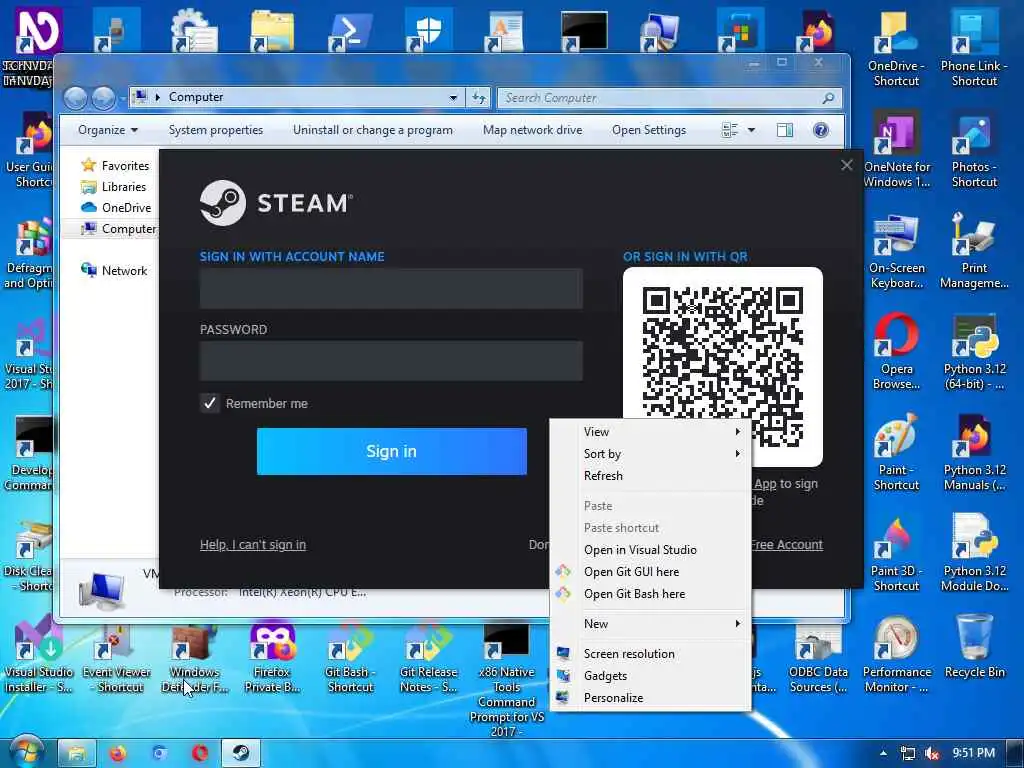Choose Open in Visual Studio
Image resolution: width=1024 pixels, height=768 pixels.
[650, 550]
